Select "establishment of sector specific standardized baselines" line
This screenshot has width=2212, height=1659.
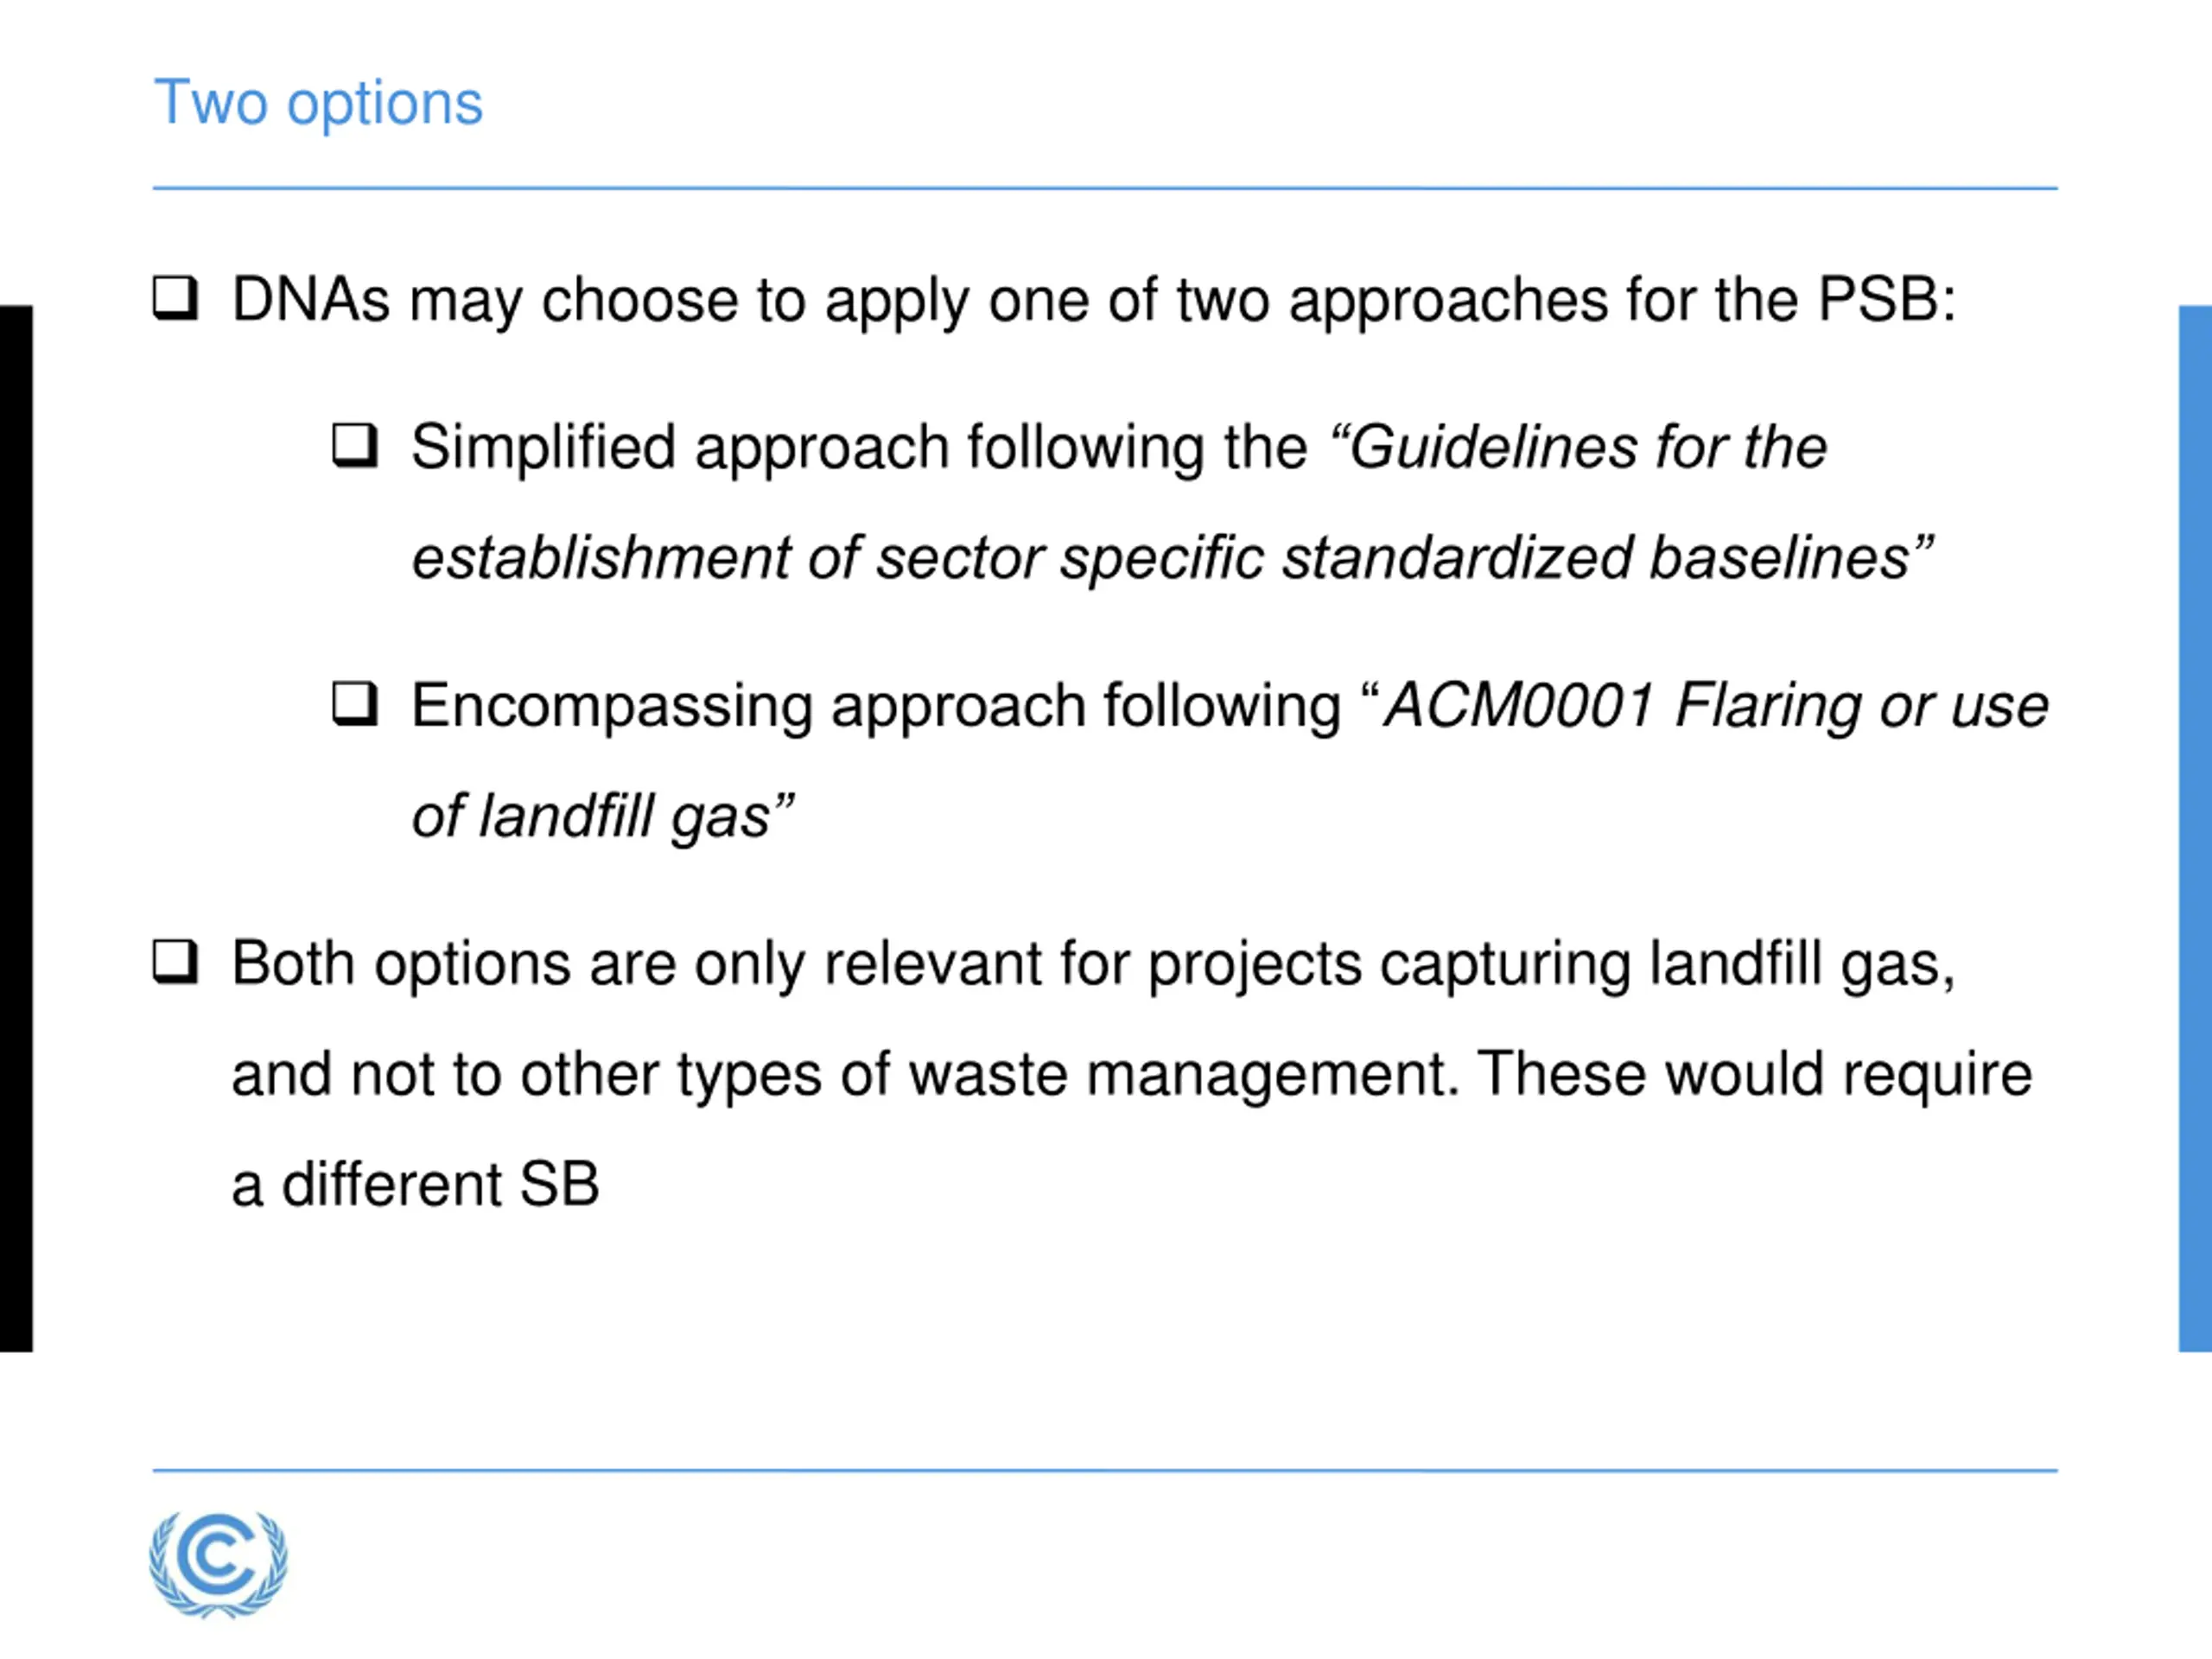[1172, 558]
